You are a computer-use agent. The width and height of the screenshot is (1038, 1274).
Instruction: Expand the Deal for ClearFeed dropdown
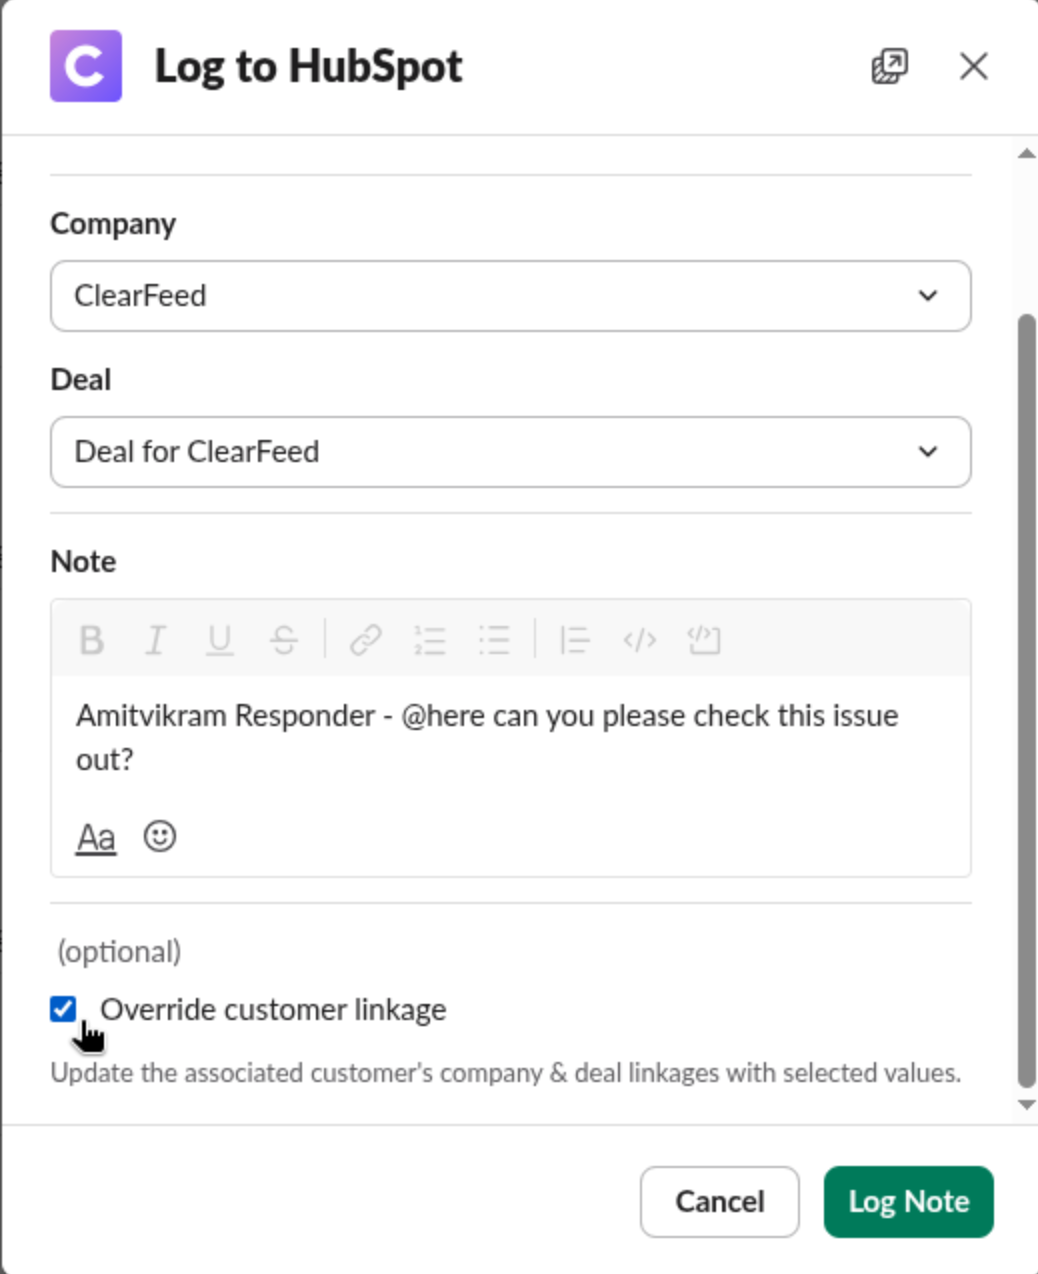coord(510,452)
